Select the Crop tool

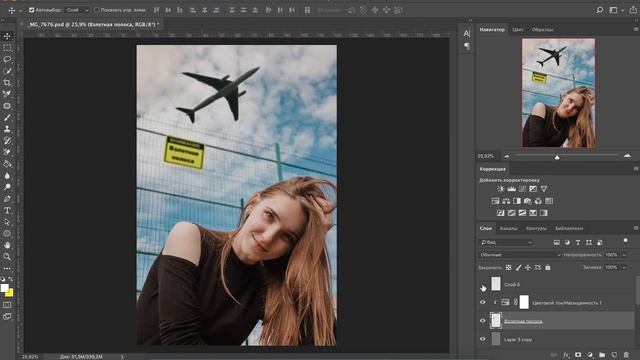point(7,83)
